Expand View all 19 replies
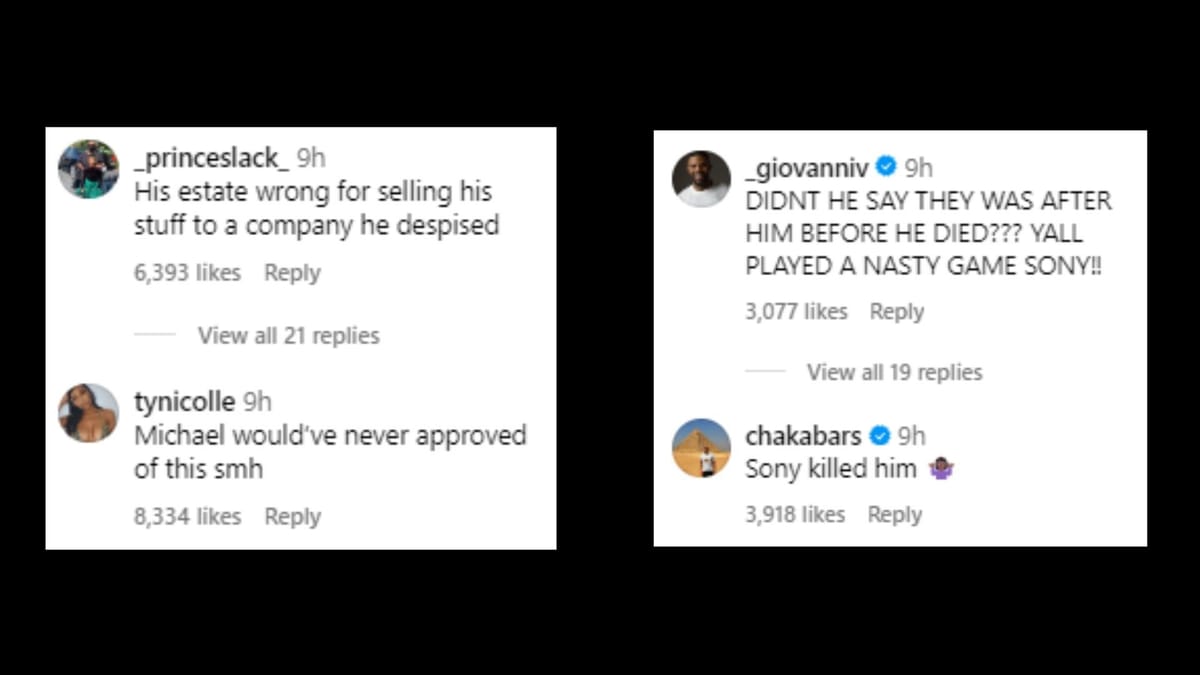The width and height of the screenshot is (1200, 675). 894,372
